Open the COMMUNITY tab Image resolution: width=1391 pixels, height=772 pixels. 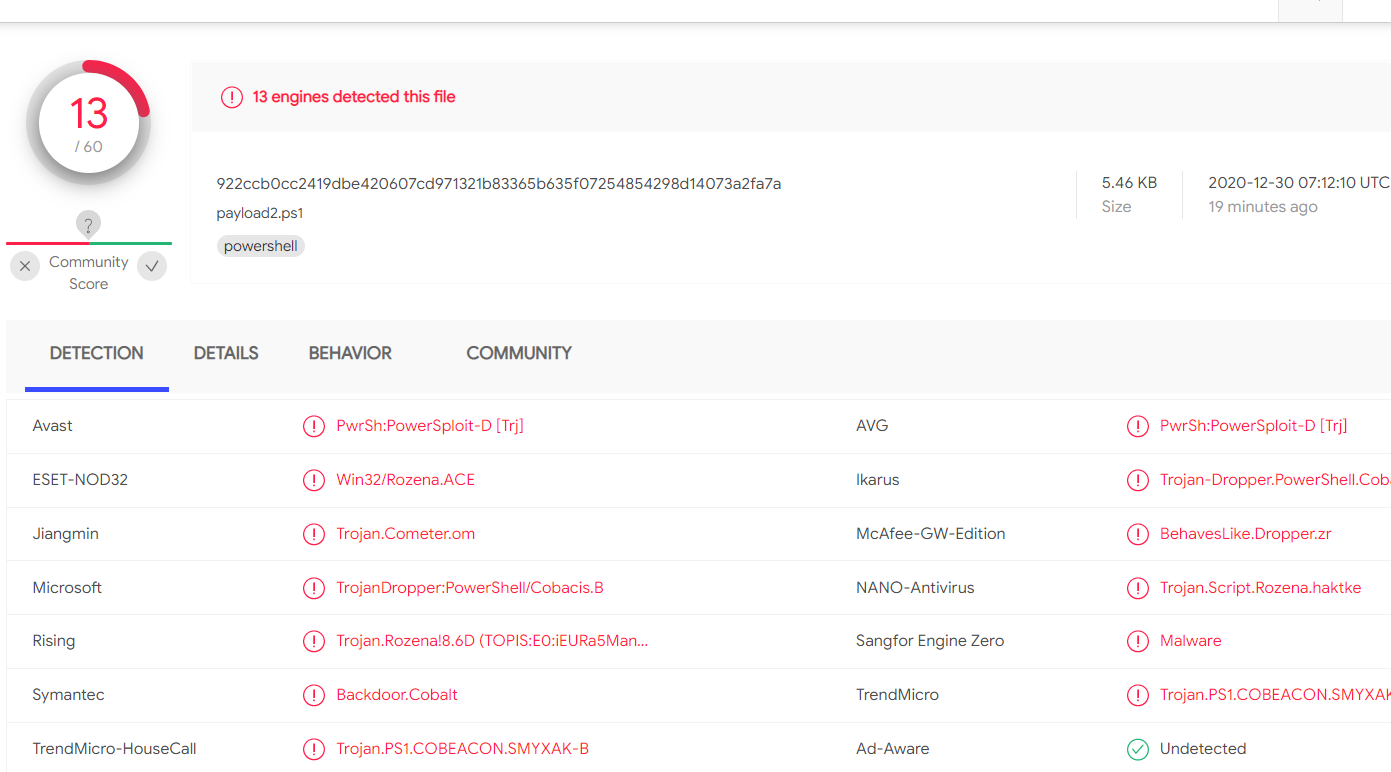[519, 353]
